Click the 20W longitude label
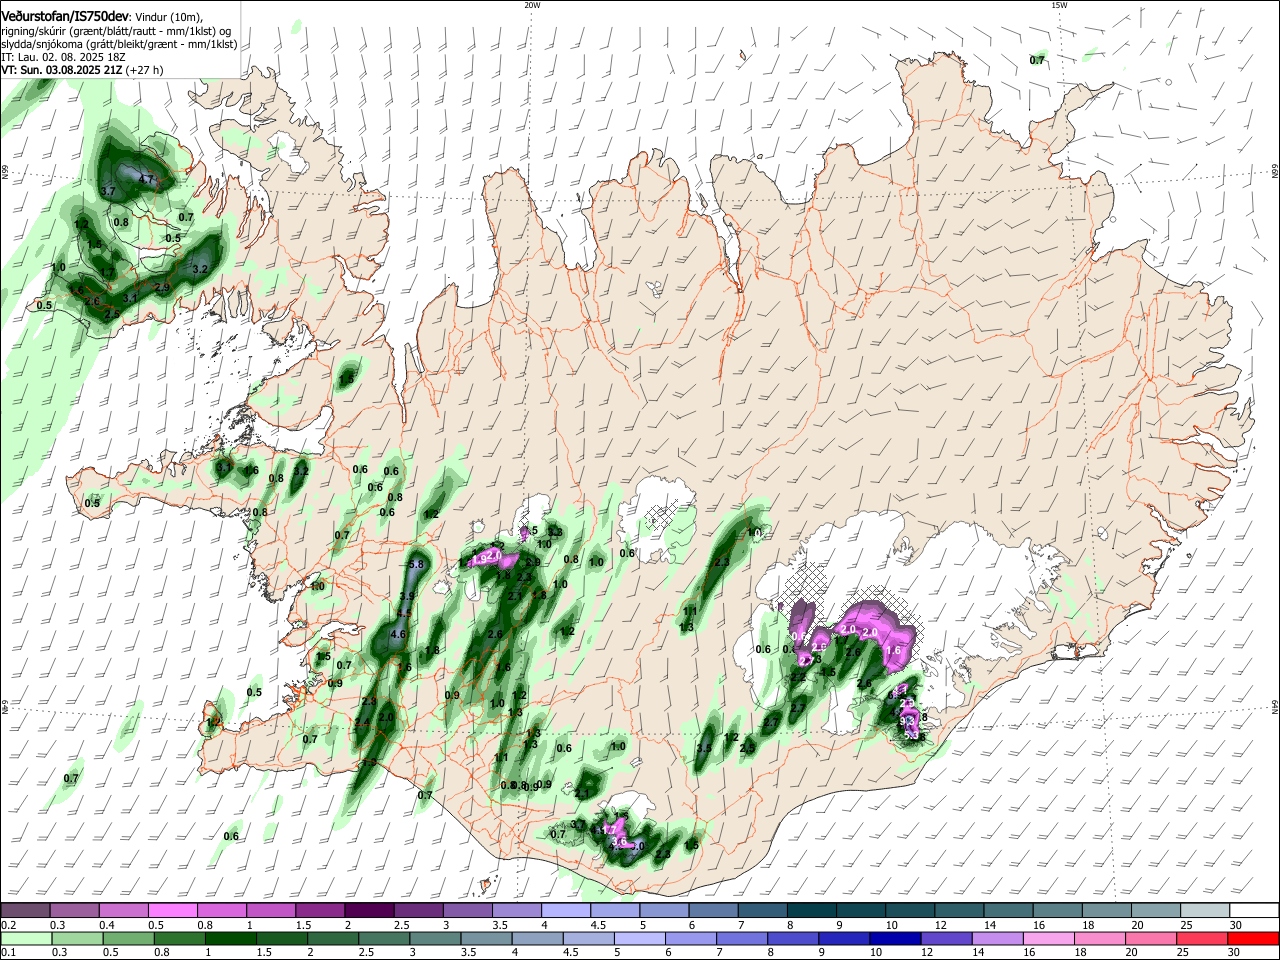This screenshot has height=960, width=1280. coord(532,5)
